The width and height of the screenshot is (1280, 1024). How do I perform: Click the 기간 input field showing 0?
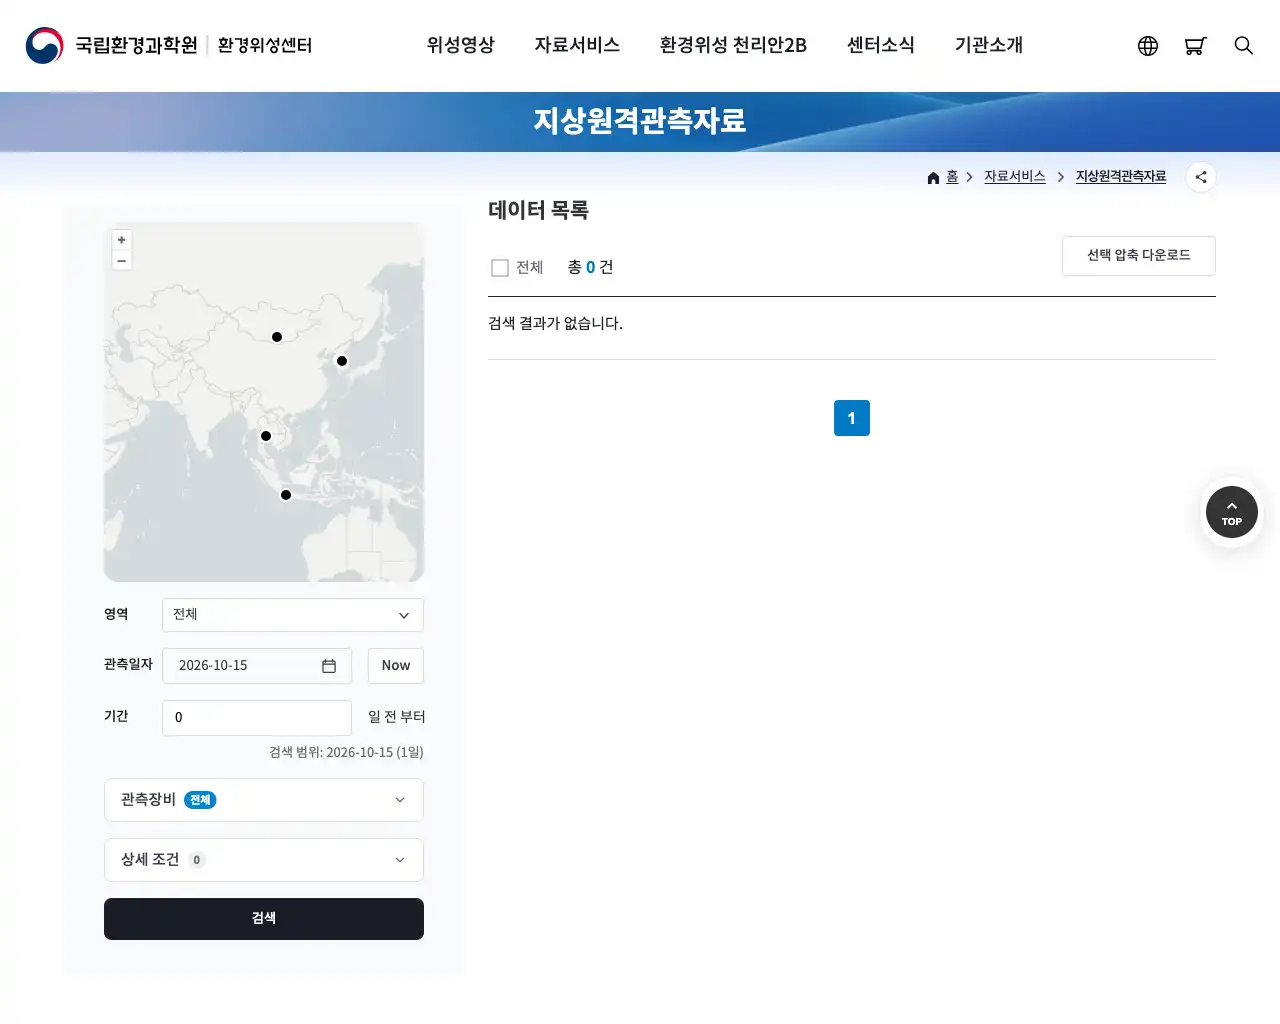(257, 718)
